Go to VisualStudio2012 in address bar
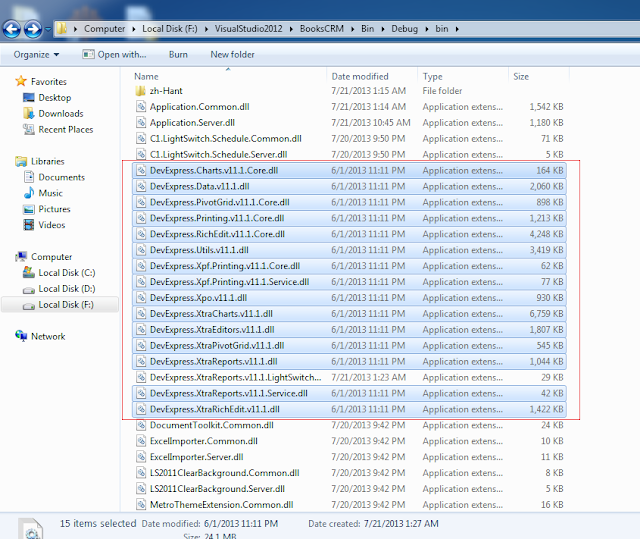 [x=249, y=29]
